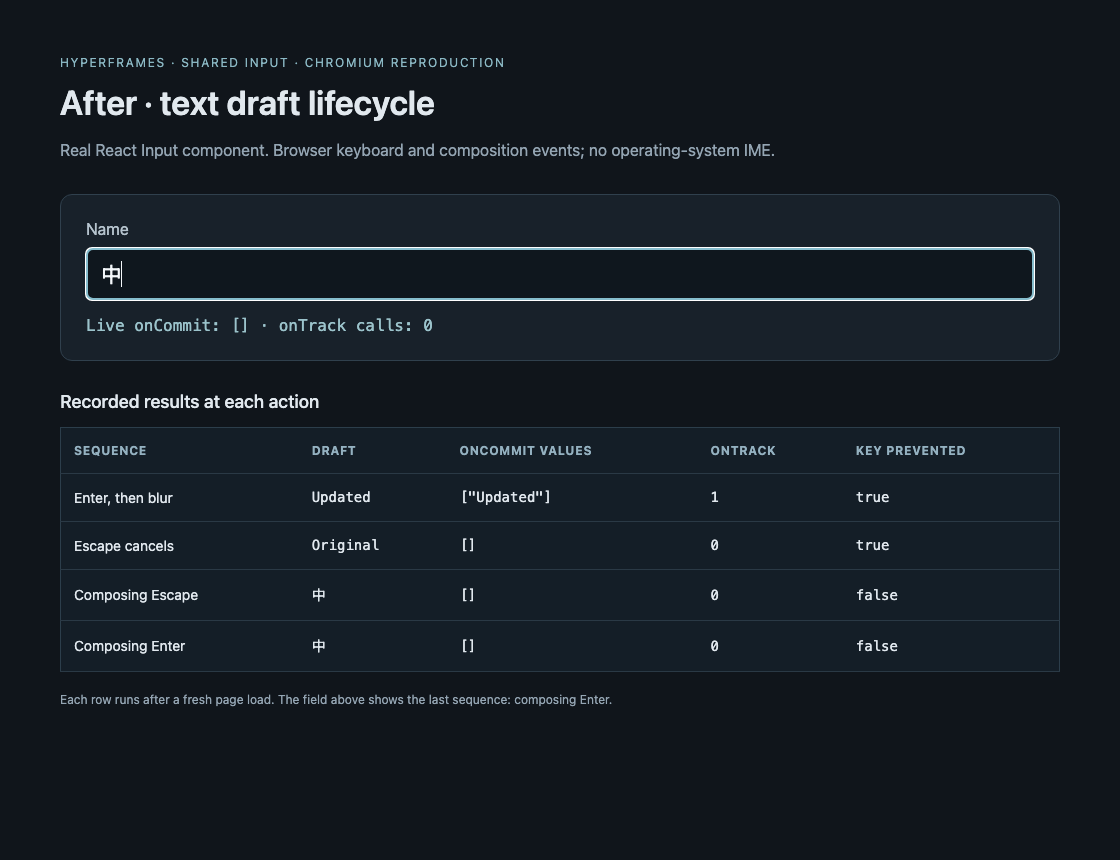The width and height of the screenshot is (1120, 860).
Task: Click the Live onCommit status line
Action: (259, 326)
